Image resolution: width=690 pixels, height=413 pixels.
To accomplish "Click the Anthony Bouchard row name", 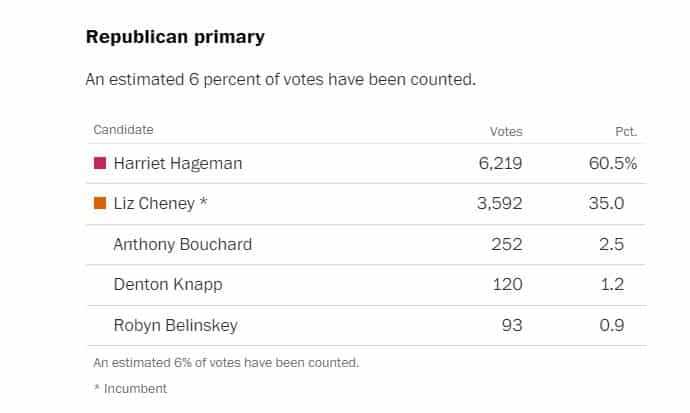I will (x=183, y=244).
